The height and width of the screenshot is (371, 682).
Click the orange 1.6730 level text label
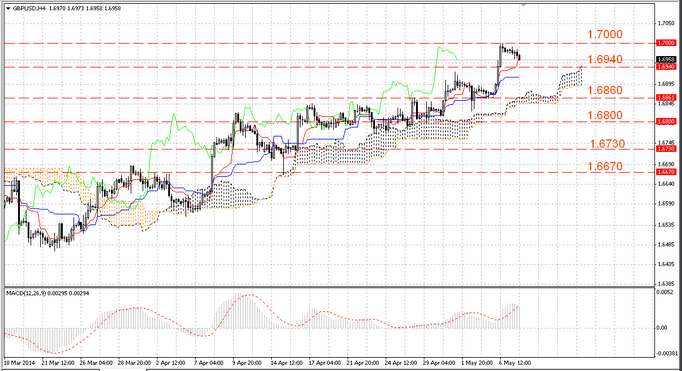tap(608, 144)
